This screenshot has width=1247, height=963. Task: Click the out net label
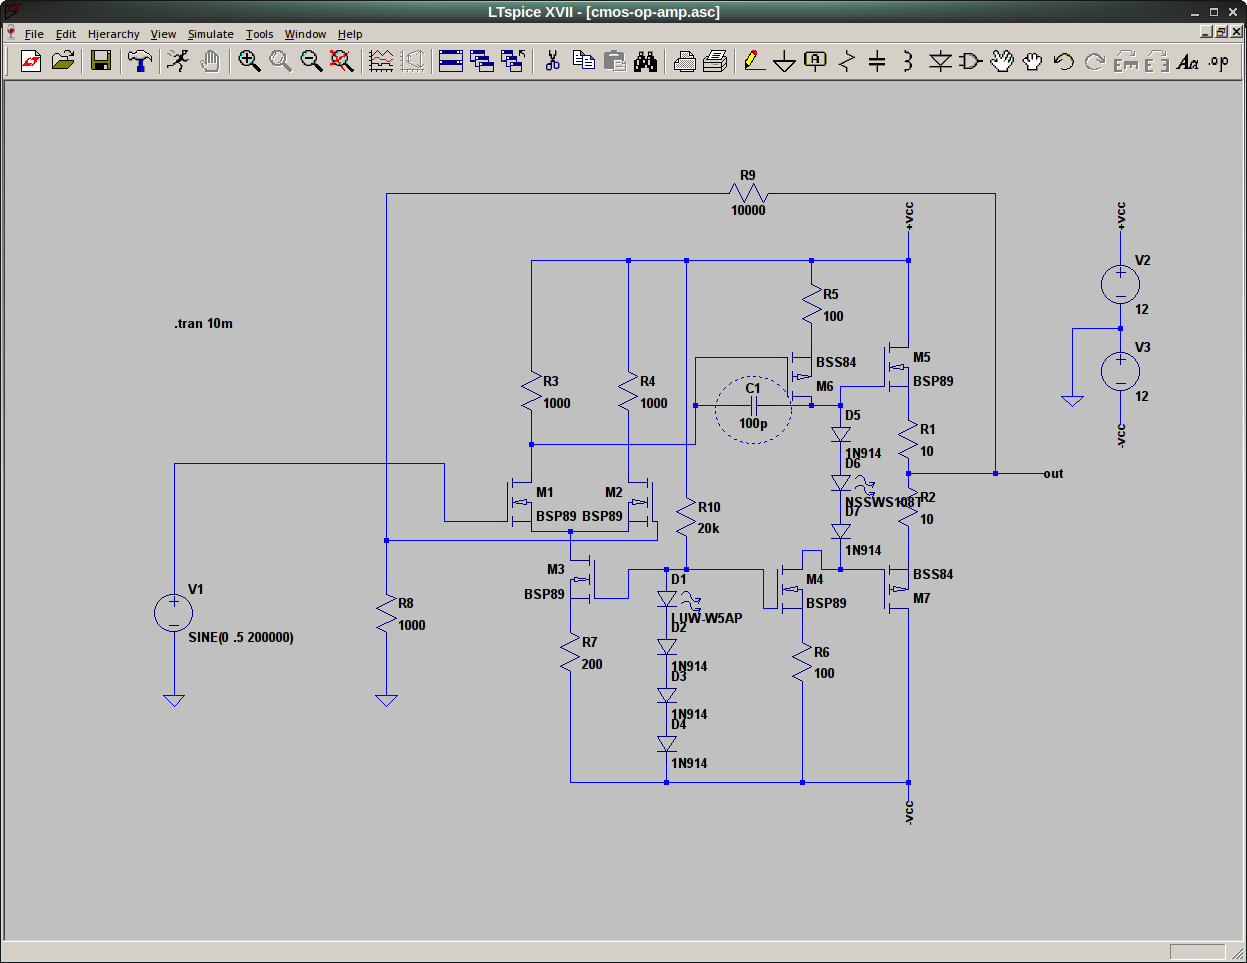point(1053,474)
